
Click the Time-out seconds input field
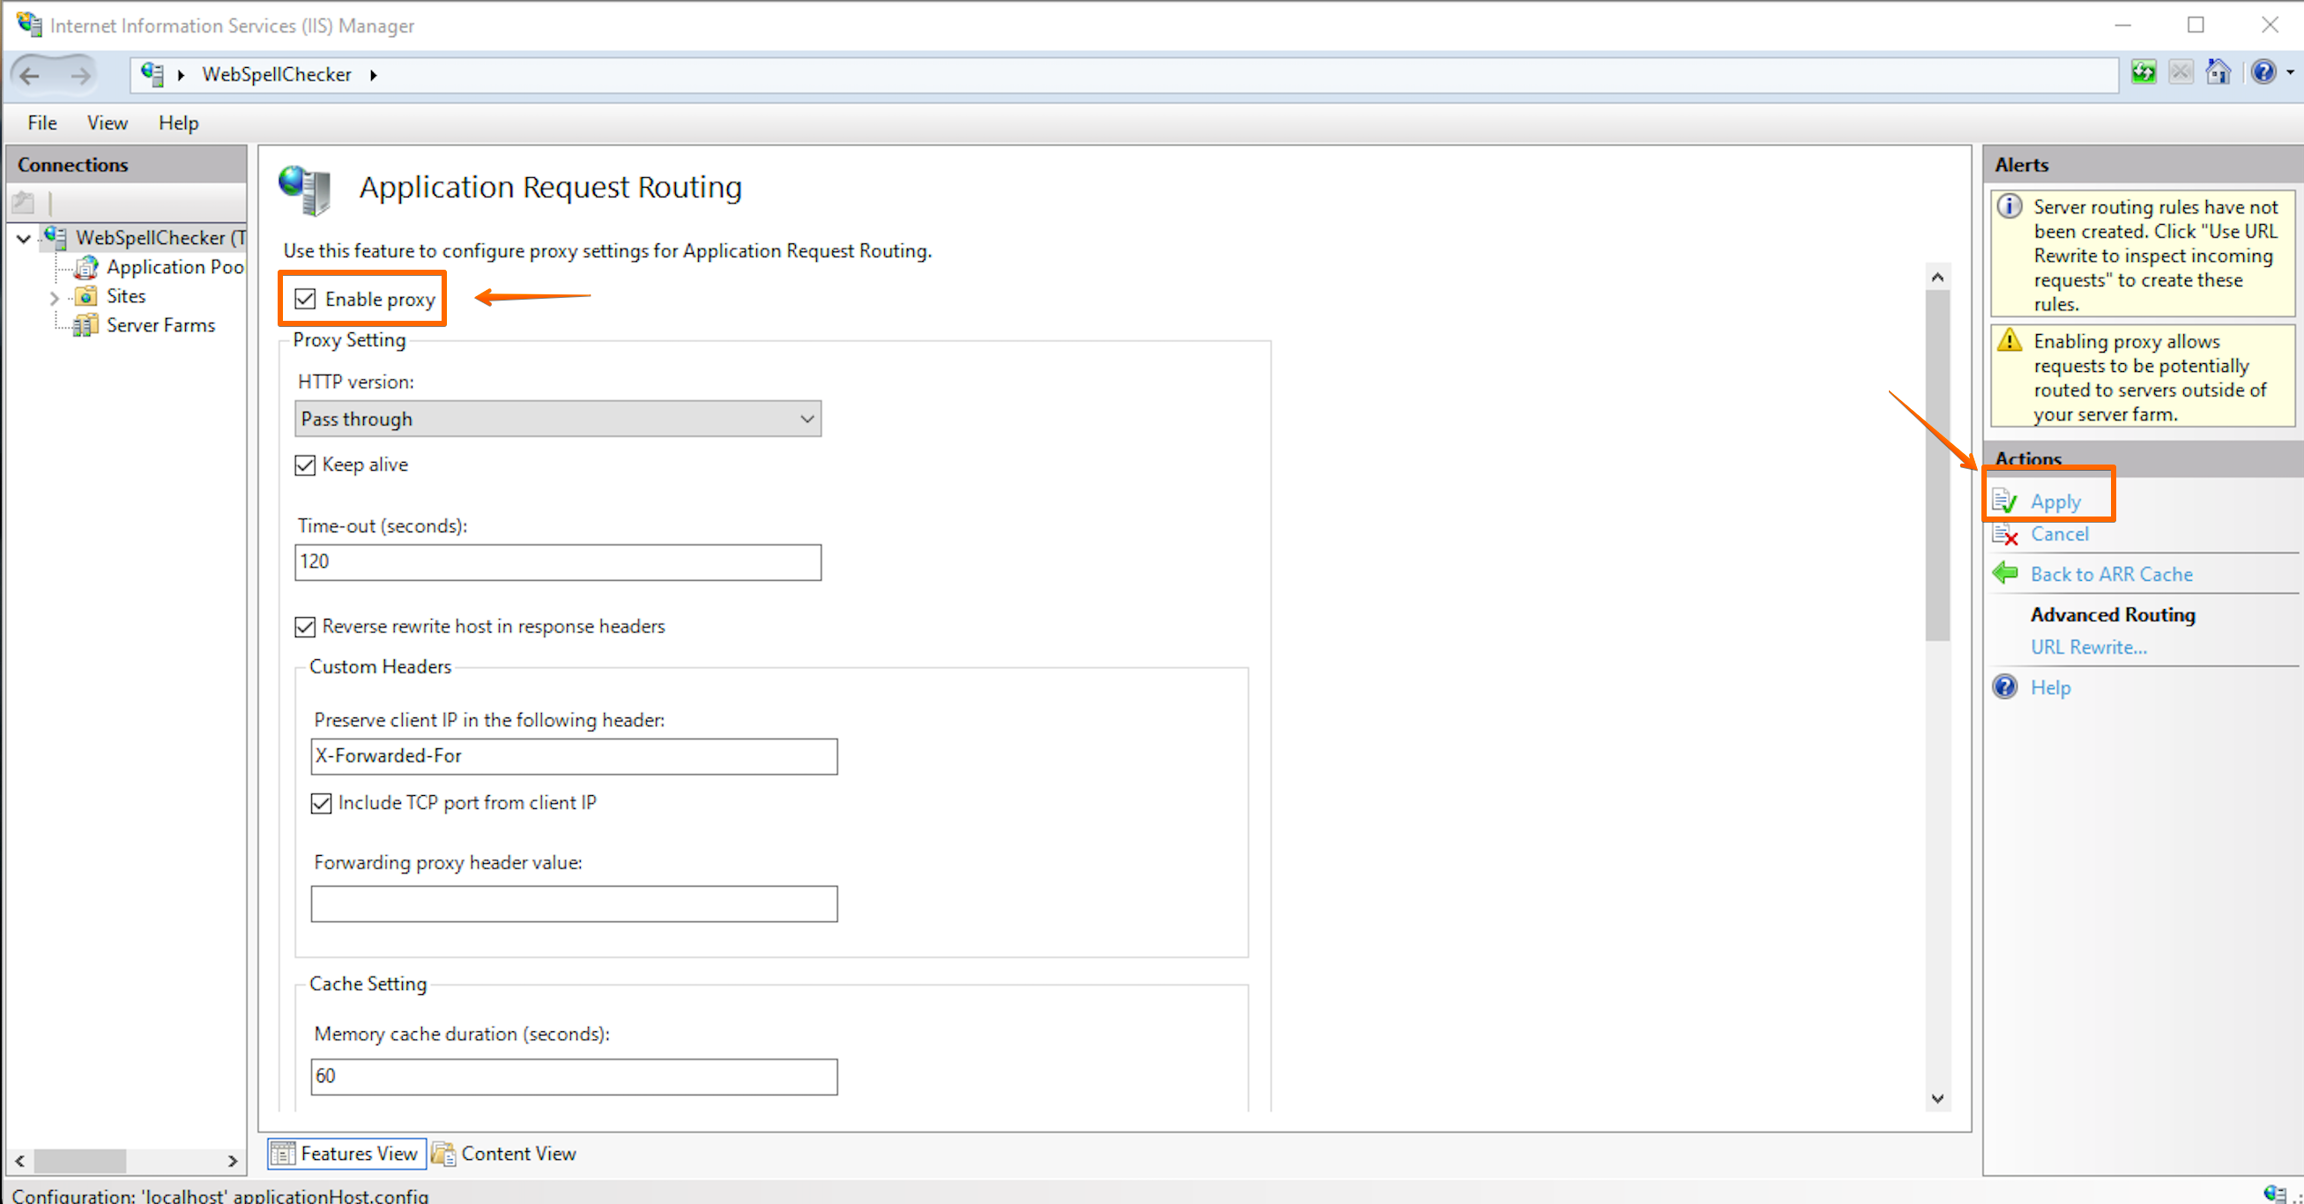coord(557,562)
